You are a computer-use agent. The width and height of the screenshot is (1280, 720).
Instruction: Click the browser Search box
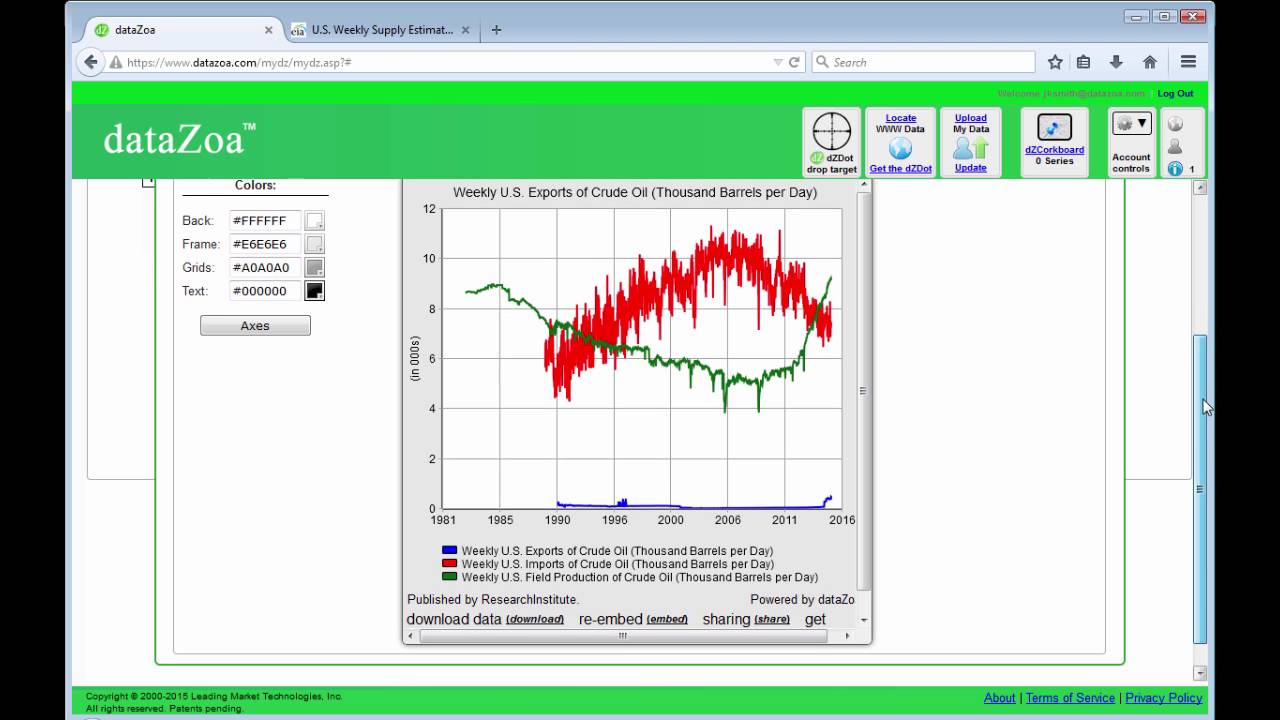(x=923, y=62)
